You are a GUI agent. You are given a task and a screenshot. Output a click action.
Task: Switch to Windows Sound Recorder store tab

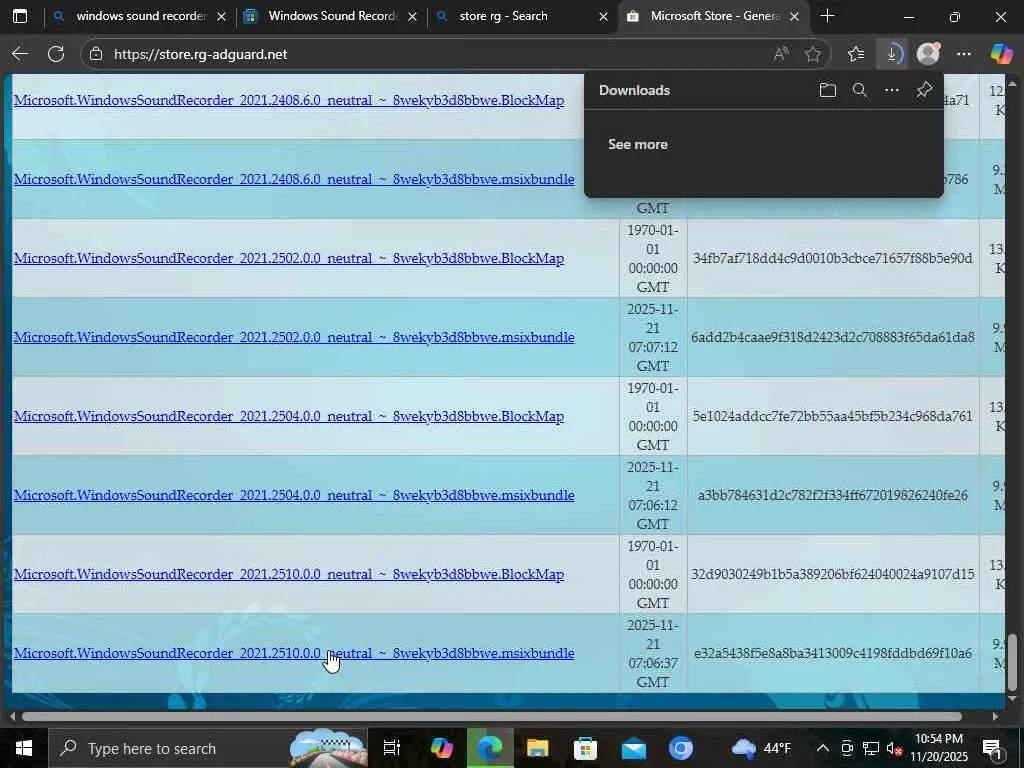[330, 16]
